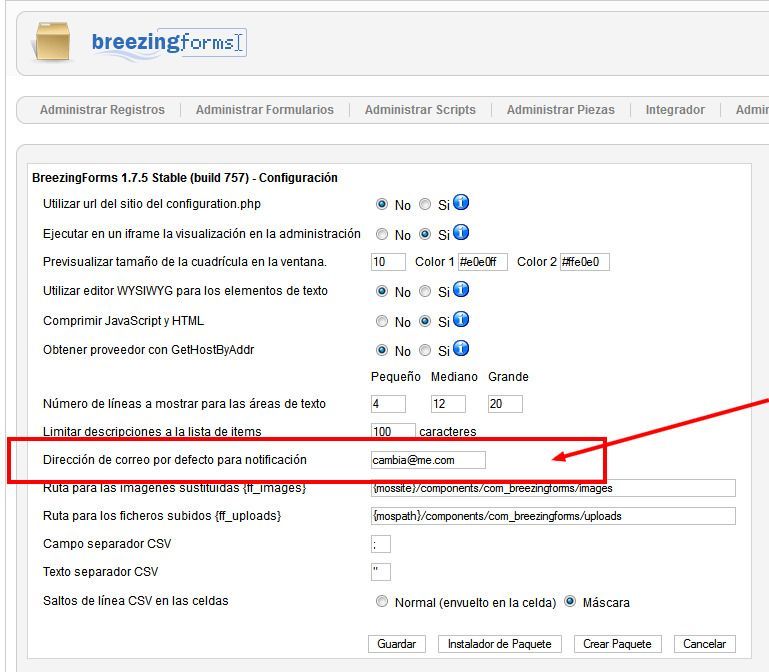Image resolution: width=769 pixels, height=672 pixels.
Task: Click Mediano lines field with value 12
Action: click(448, 404)
